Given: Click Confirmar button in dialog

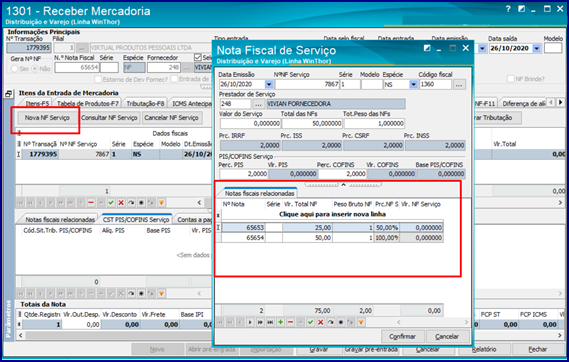Looking at the screenshot, I should coord(402,336).
